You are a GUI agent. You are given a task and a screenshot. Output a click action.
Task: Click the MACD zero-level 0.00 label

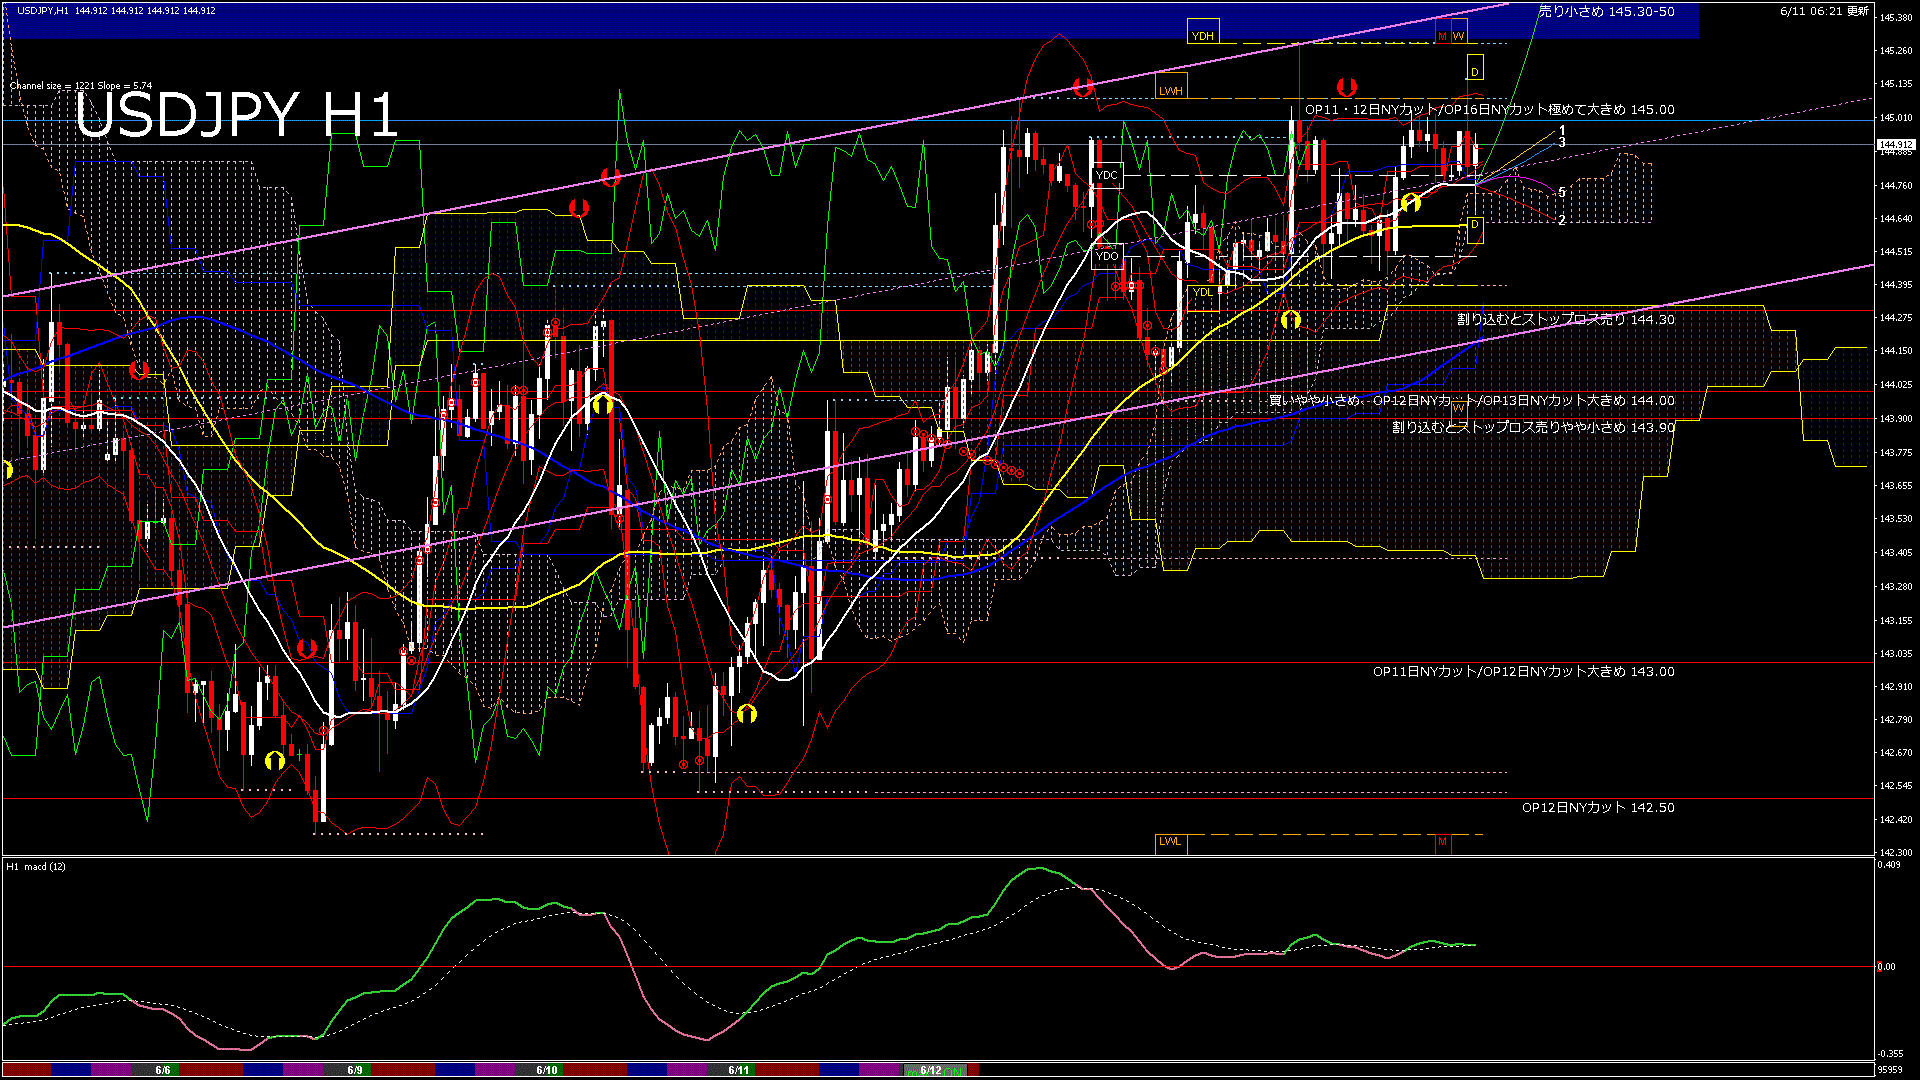click(1886, 967)
